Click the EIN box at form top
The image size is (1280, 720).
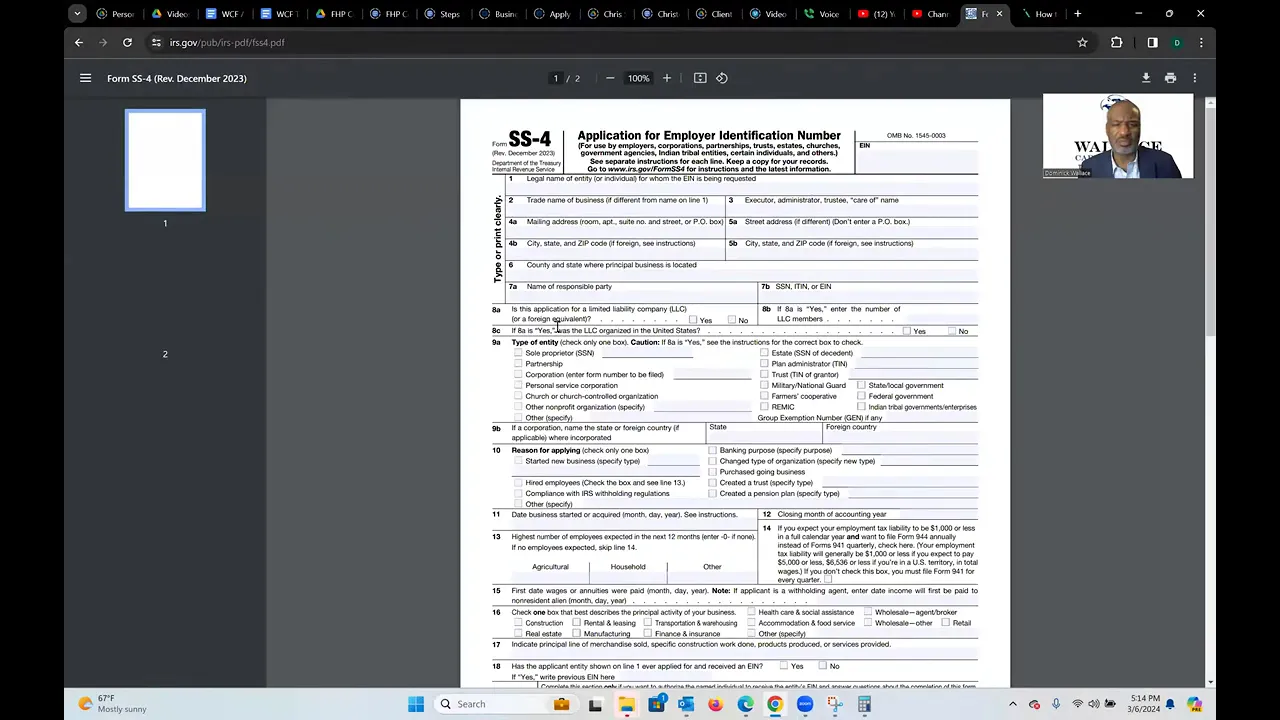click(x=917, y=160)
